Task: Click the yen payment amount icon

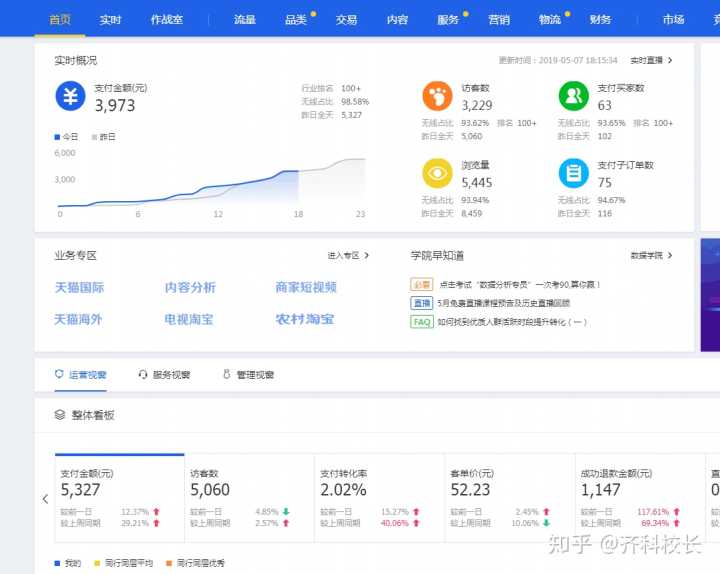Action: click(71, 97)
